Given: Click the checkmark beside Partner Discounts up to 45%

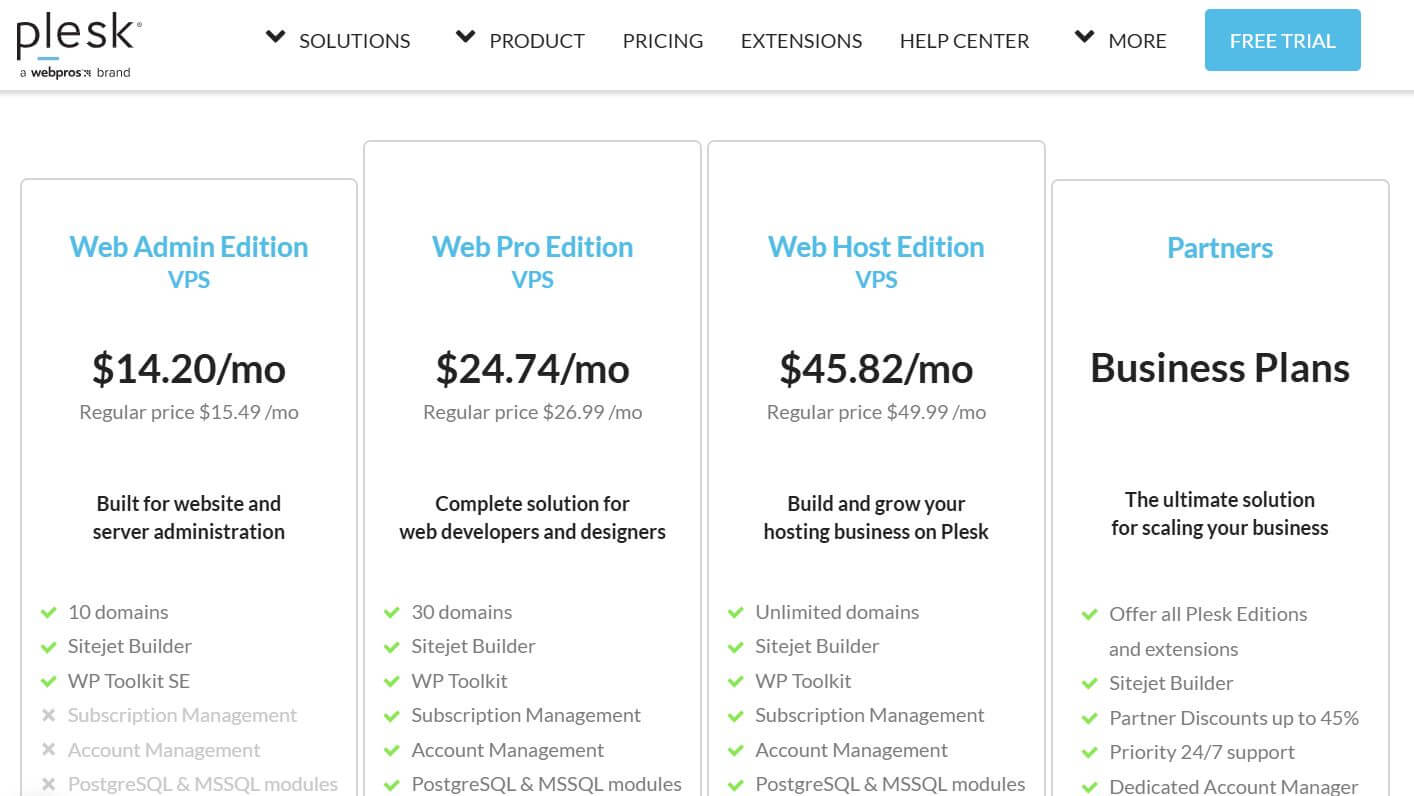Looking at the screenshot, I should click(x=1090, y=717).
